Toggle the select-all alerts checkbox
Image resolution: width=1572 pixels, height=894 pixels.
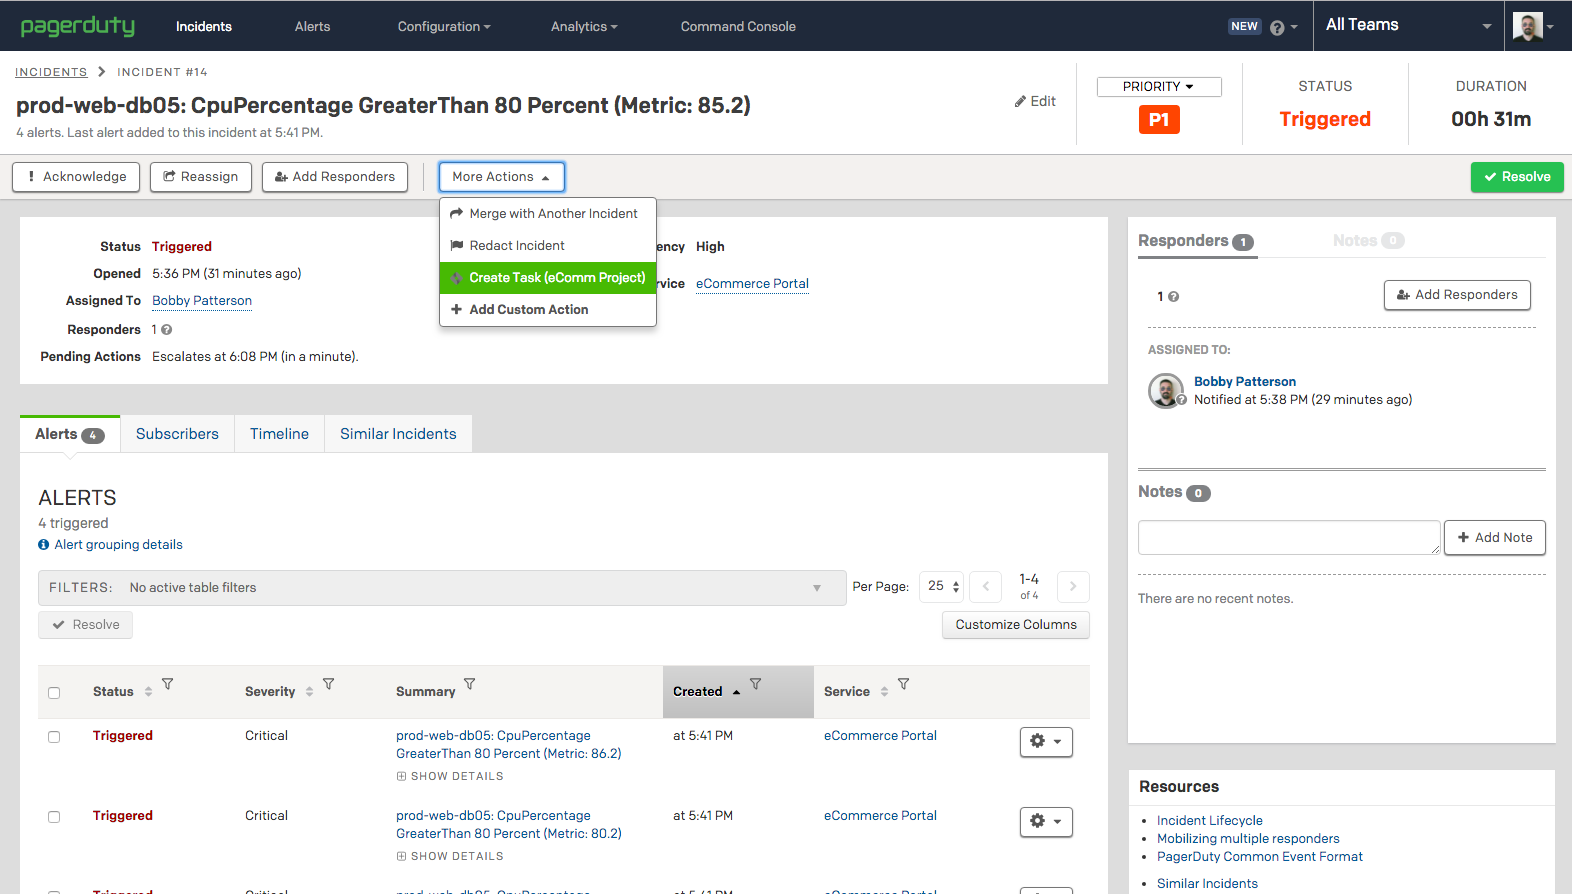pyautogui.click(x=54, y=693)
